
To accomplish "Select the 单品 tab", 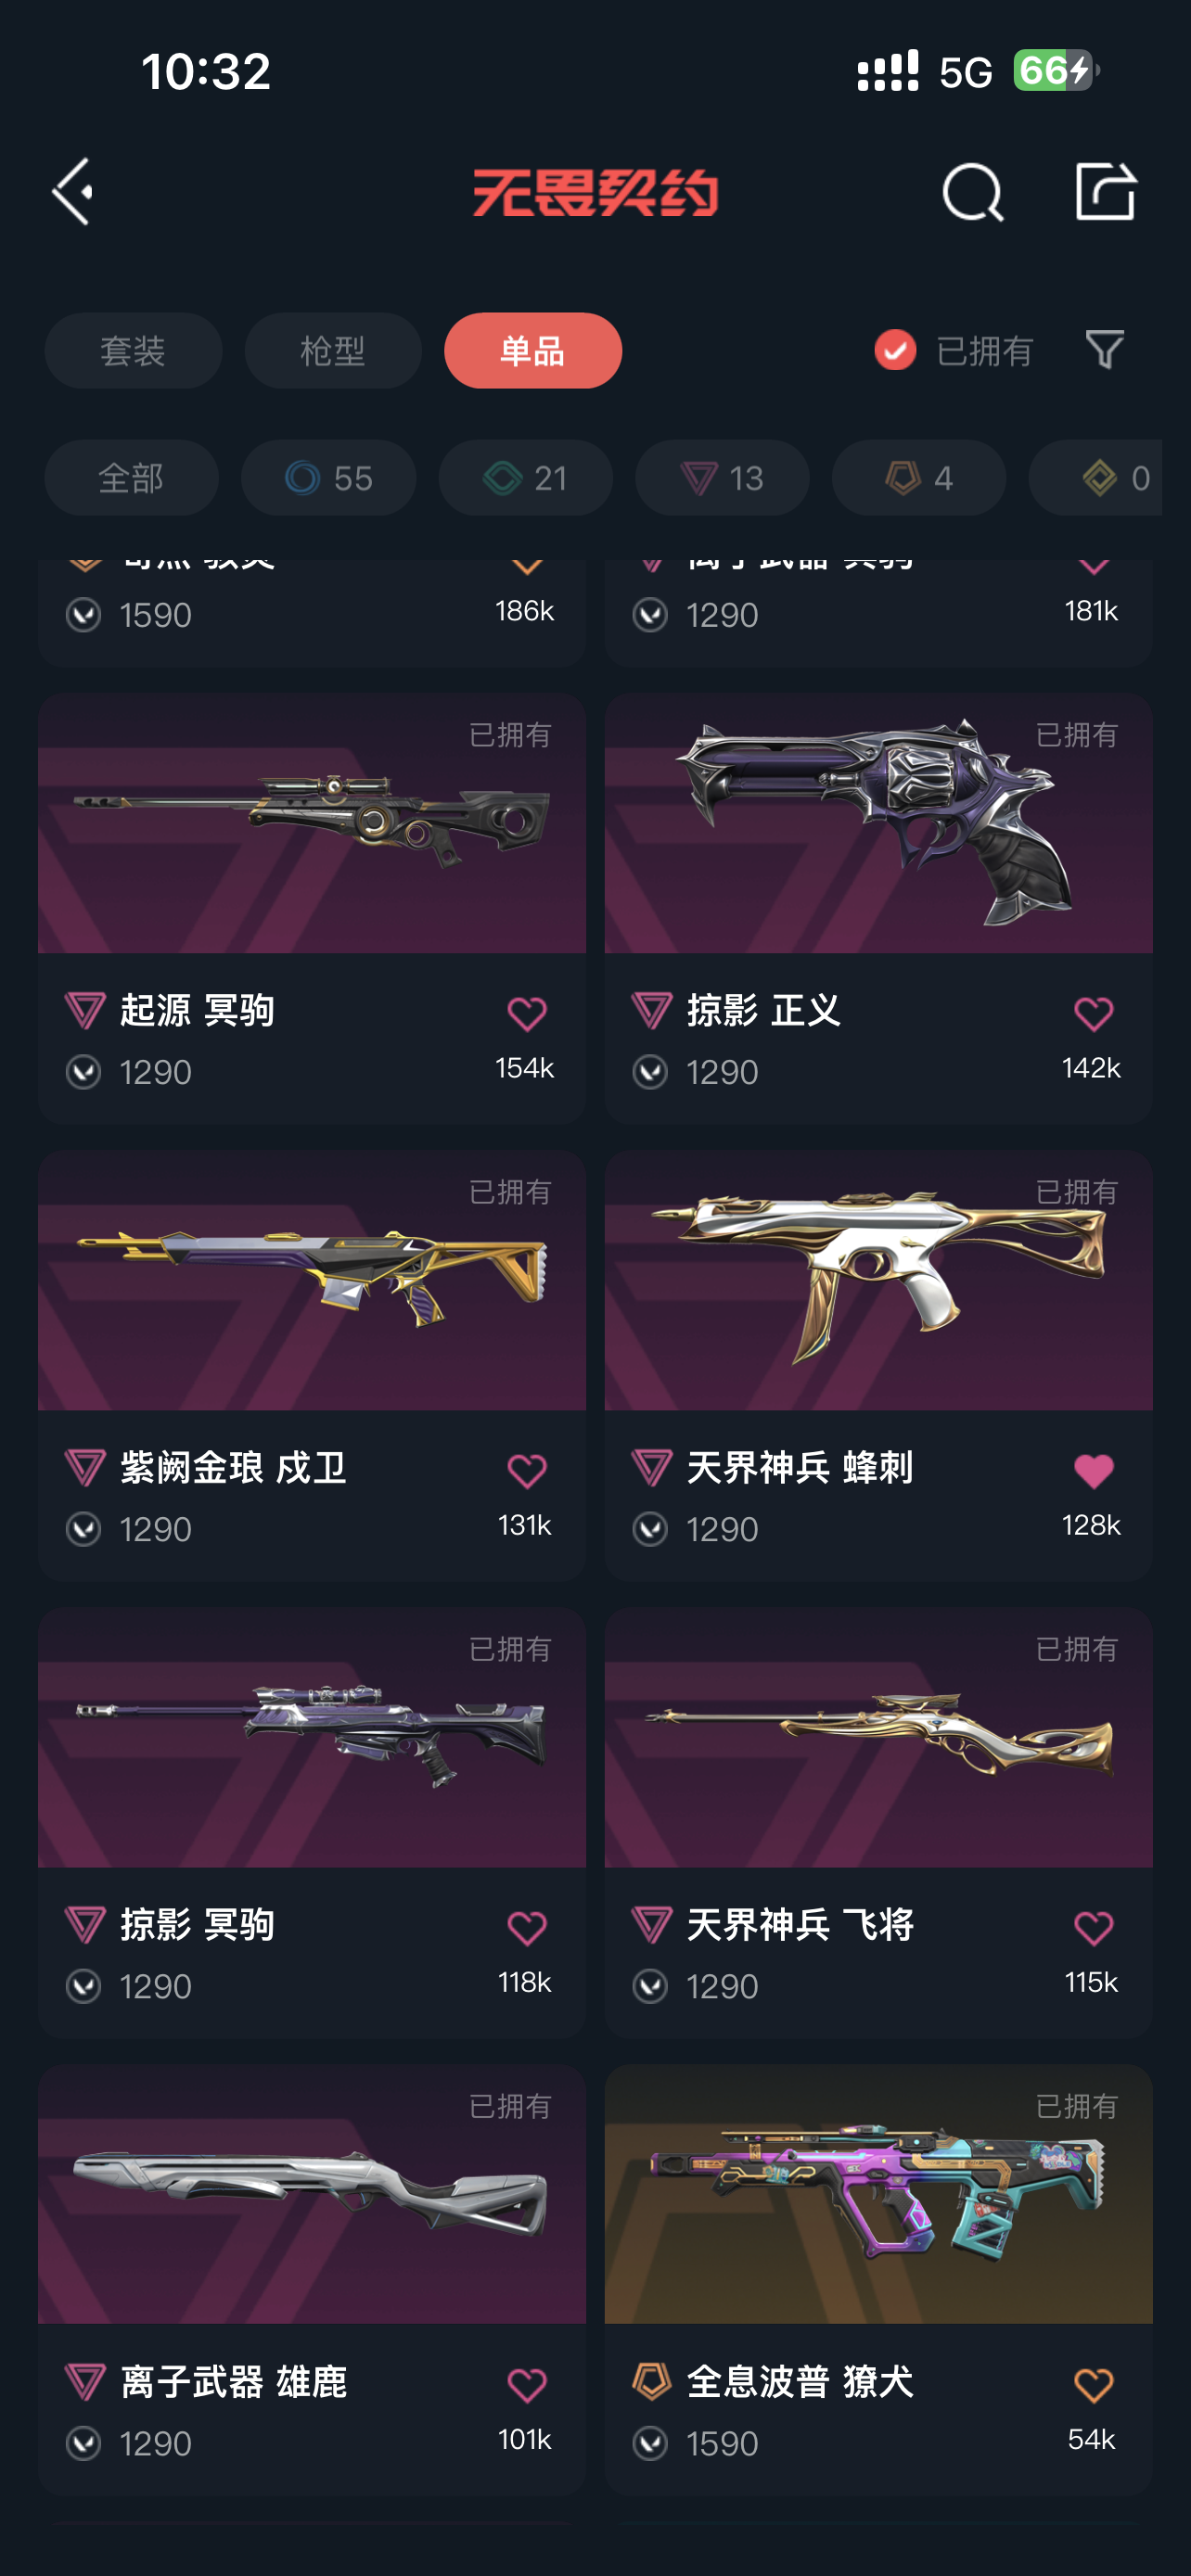I will (x=533, y=350).
